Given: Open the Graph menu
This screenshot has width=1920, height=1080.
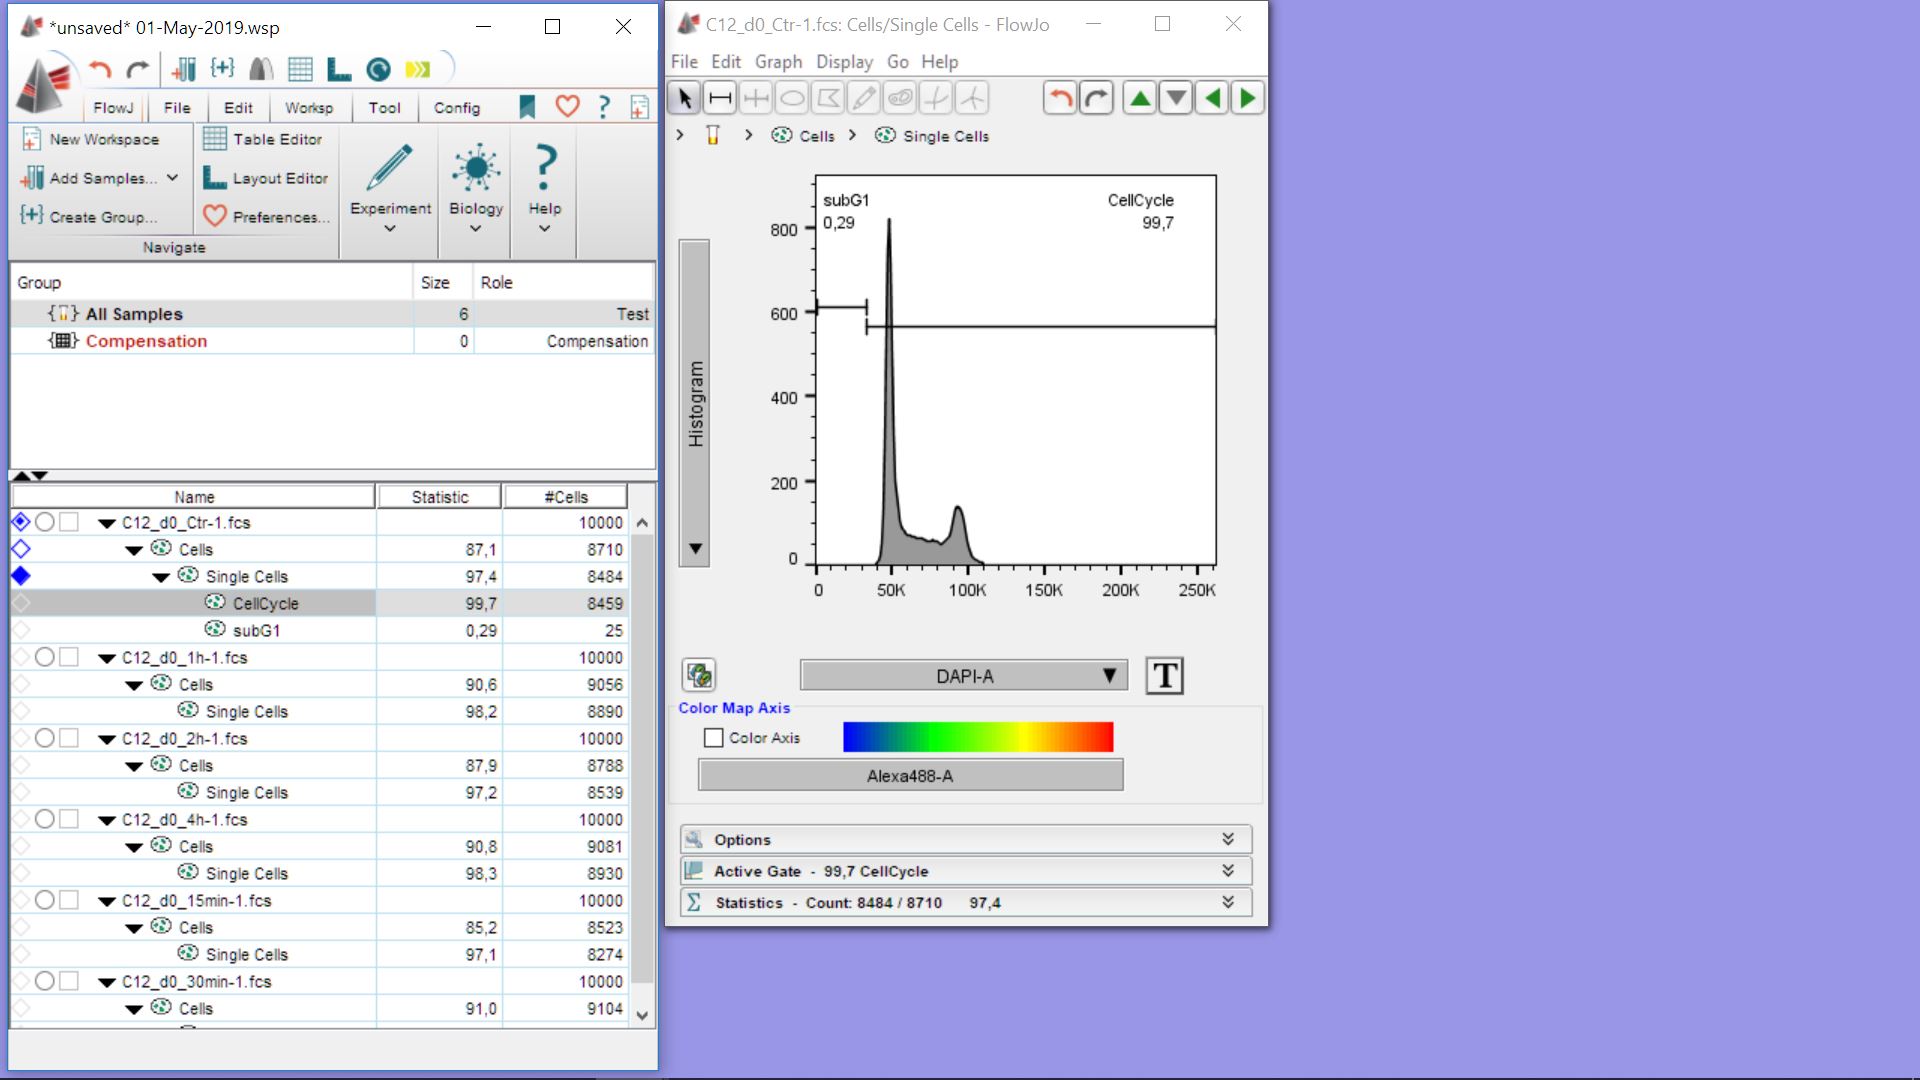Looking at the screenshot, I should coord(778,62).
